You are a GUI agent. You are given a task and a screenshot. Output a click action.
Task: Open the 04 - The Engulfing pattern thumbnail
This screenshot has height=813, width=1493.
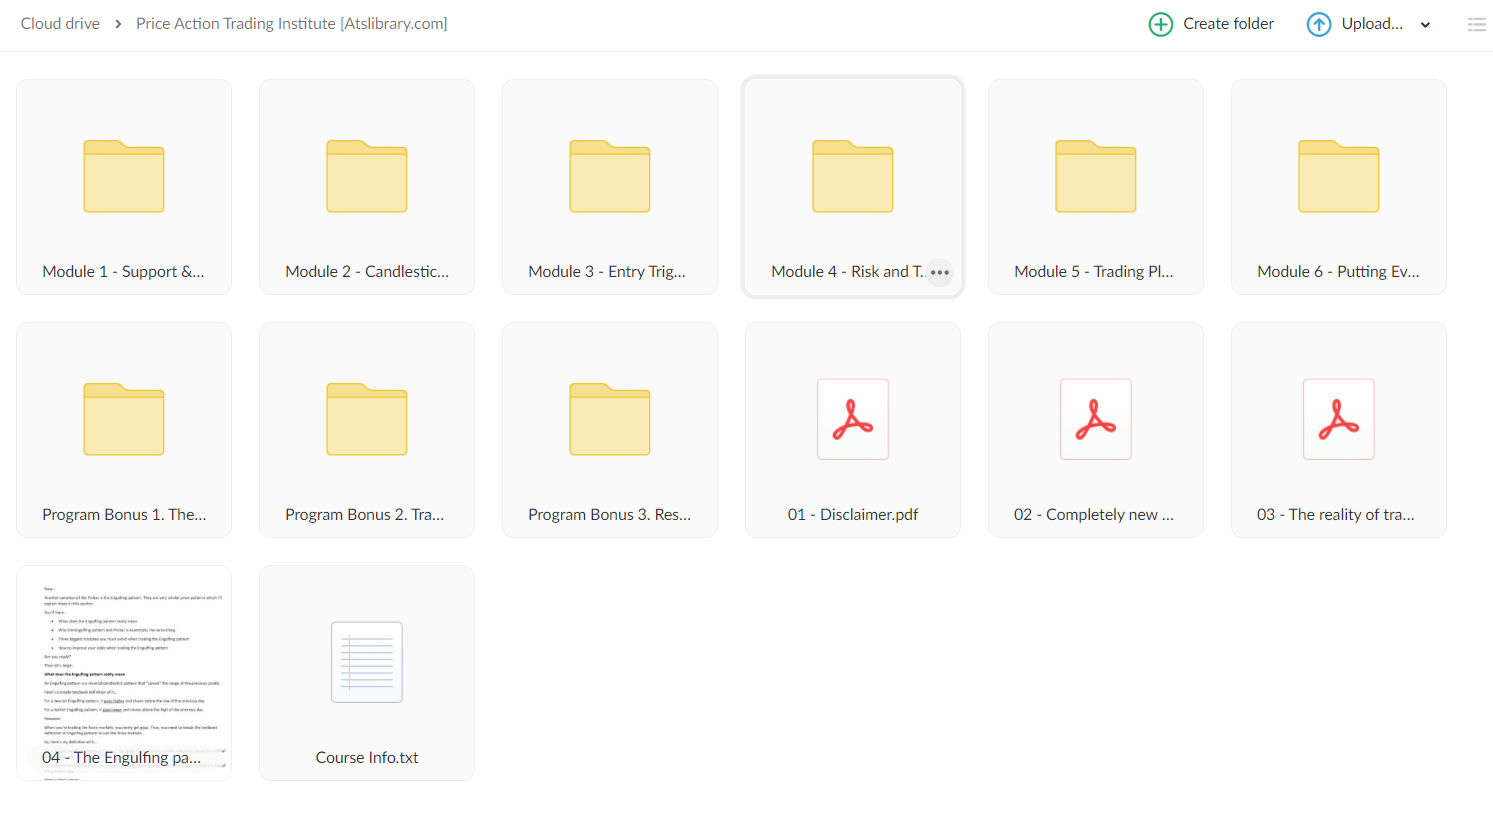tap(123, 663)
